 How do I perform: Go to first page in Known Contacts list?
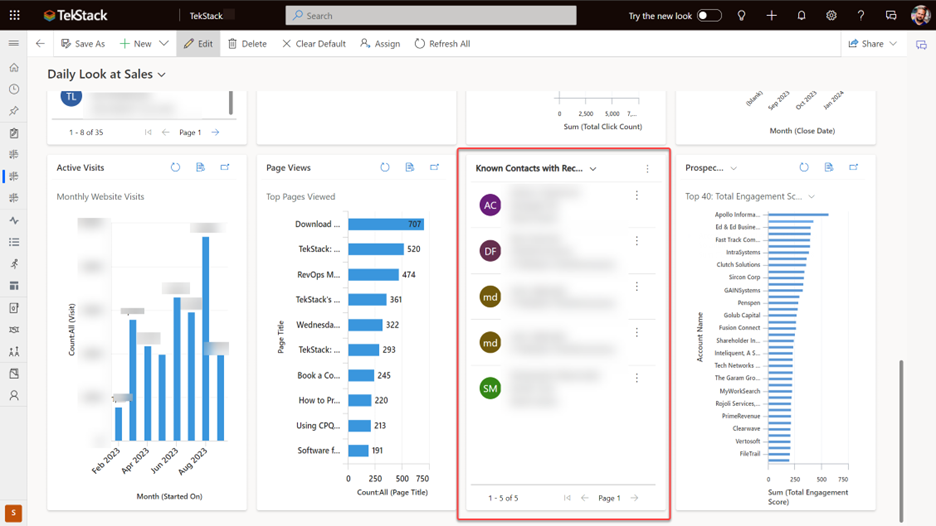point(566,498)
